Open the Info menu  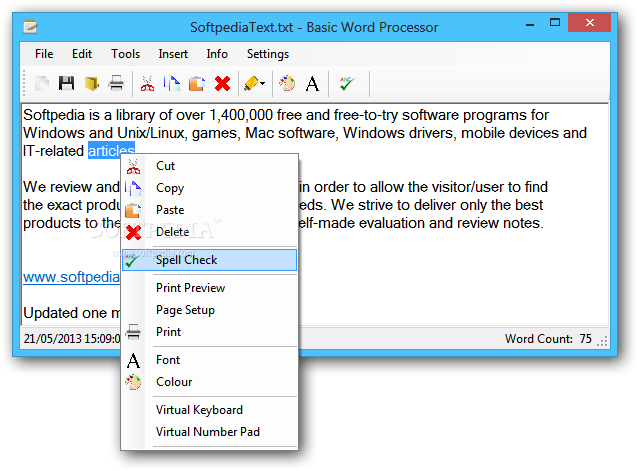point(217,54)
